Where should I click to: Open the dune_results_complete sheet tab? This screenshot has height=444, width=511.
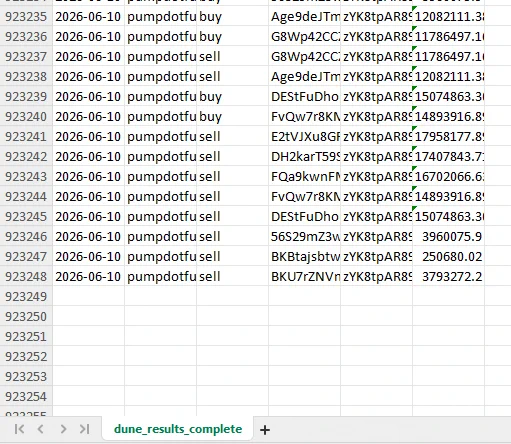click(x=178, y=429)
